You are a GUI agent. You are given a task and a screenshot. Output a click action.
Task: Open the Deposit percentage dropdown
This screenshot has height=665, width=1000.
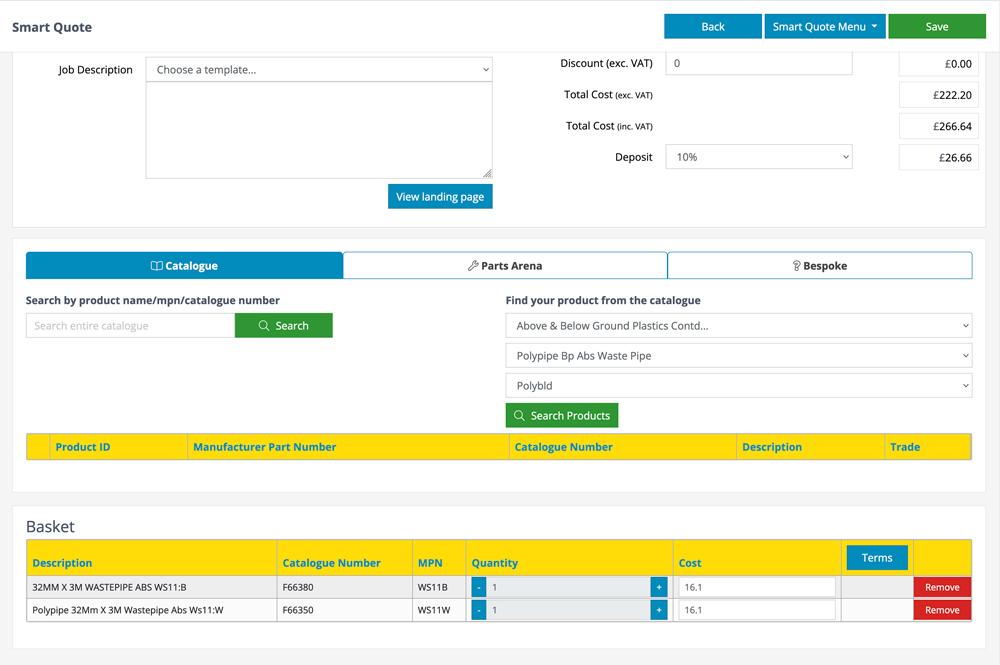758,157
